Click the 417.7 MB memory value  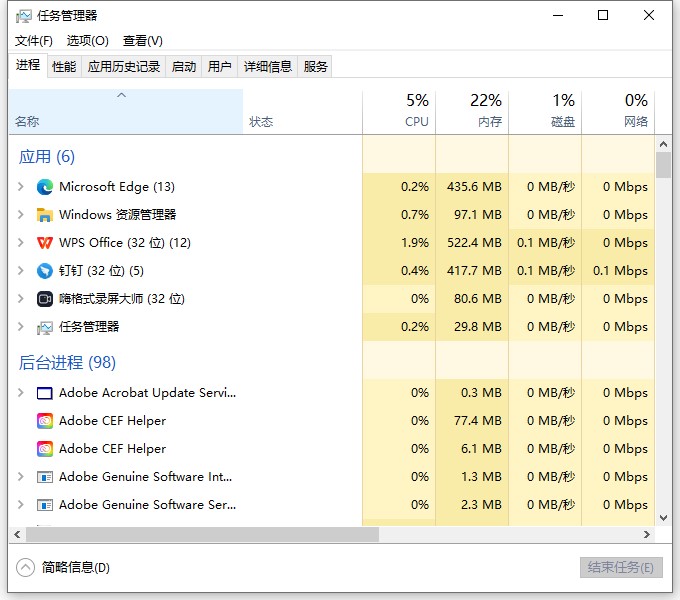[474, 271]
